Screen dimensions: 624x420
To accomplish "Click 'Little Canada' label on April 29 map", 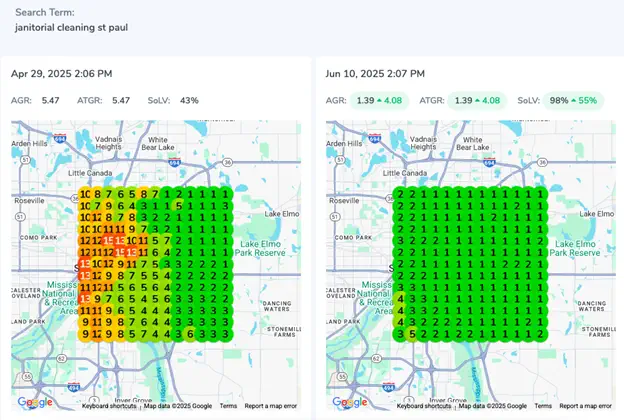I will coord(90,173).
